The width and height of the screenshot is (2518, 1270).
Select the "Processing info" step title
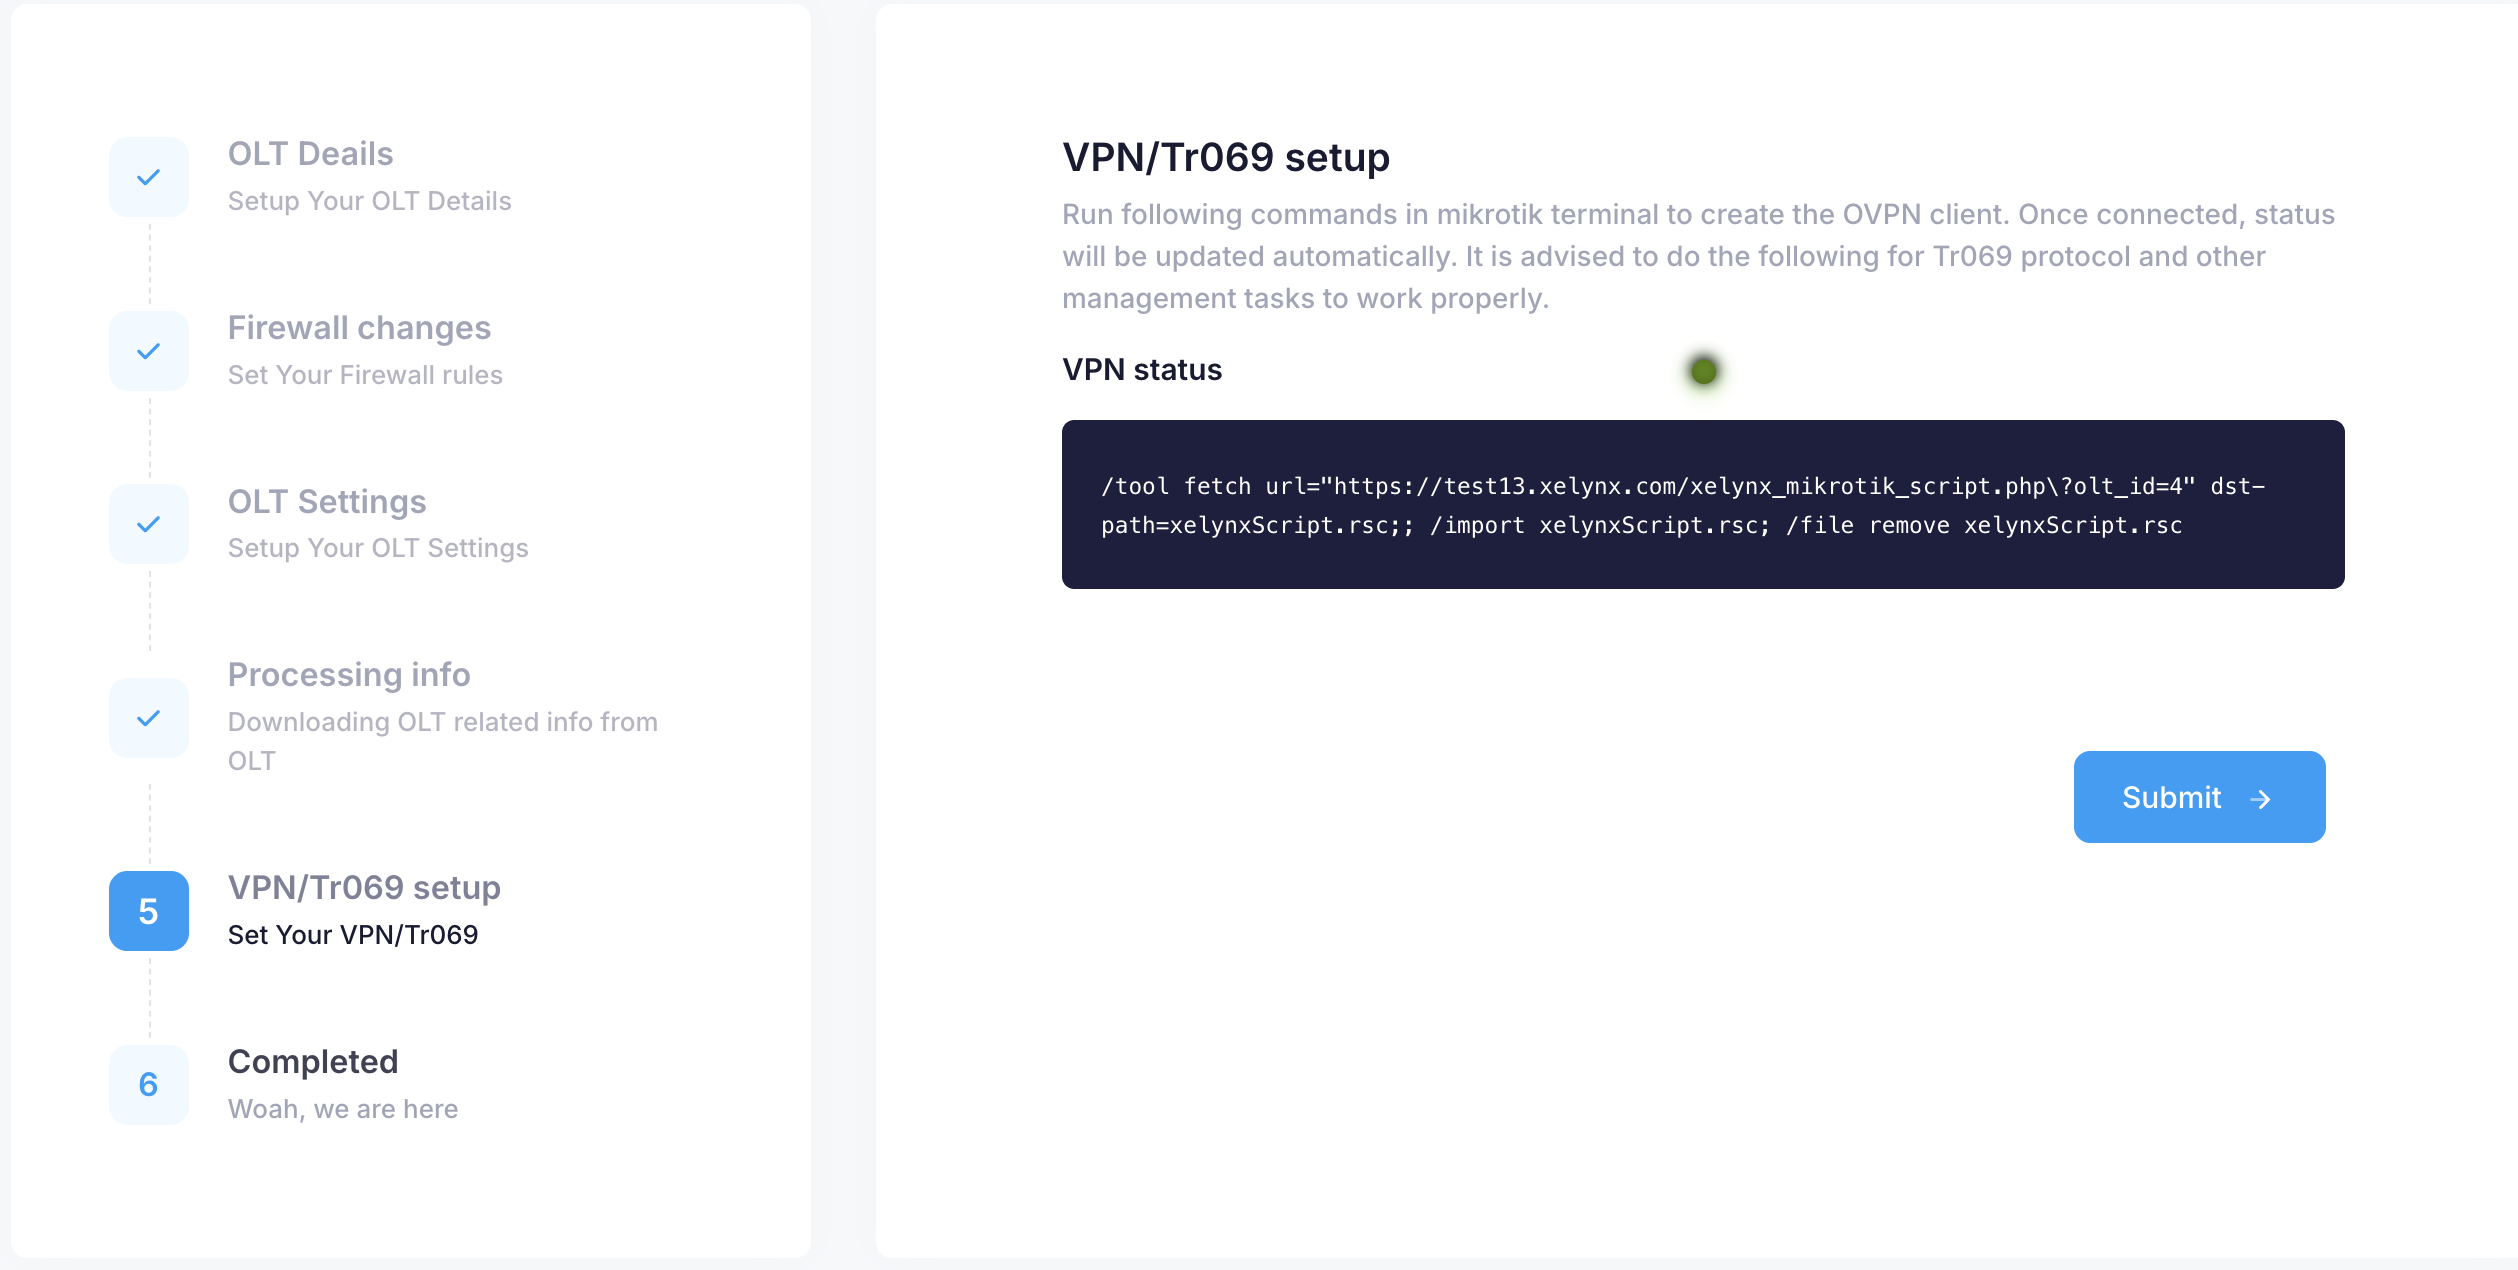pyautogui.click(x=349, y=675)
